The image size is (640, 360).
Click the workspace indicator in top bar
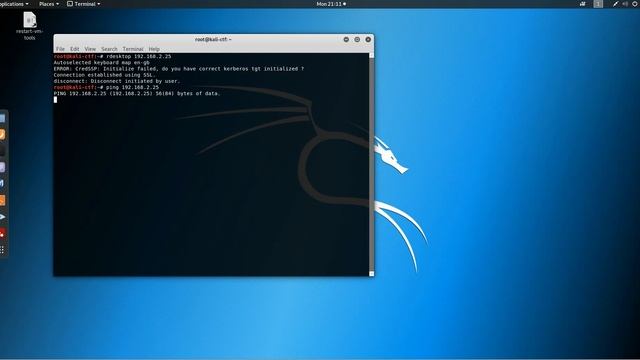coord(598,4)
